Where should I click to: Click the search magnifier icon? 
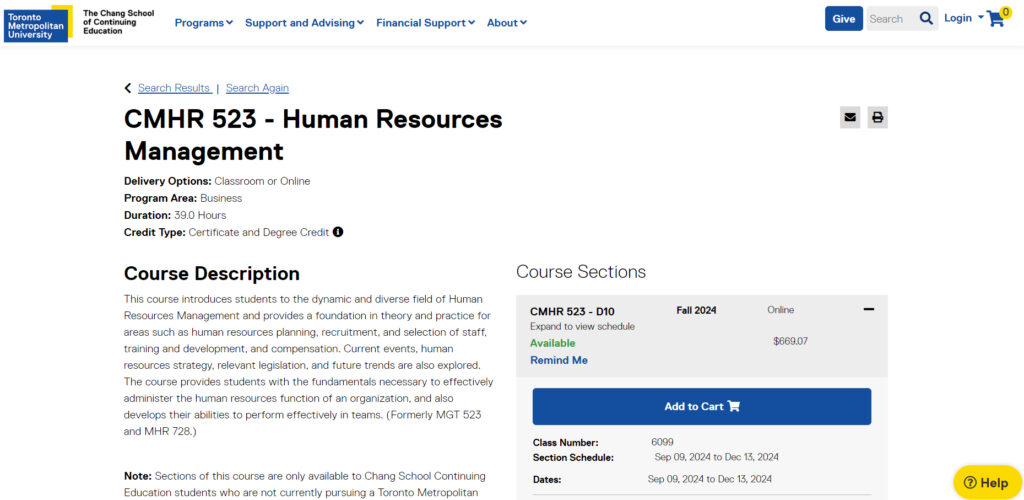point(926,19)
